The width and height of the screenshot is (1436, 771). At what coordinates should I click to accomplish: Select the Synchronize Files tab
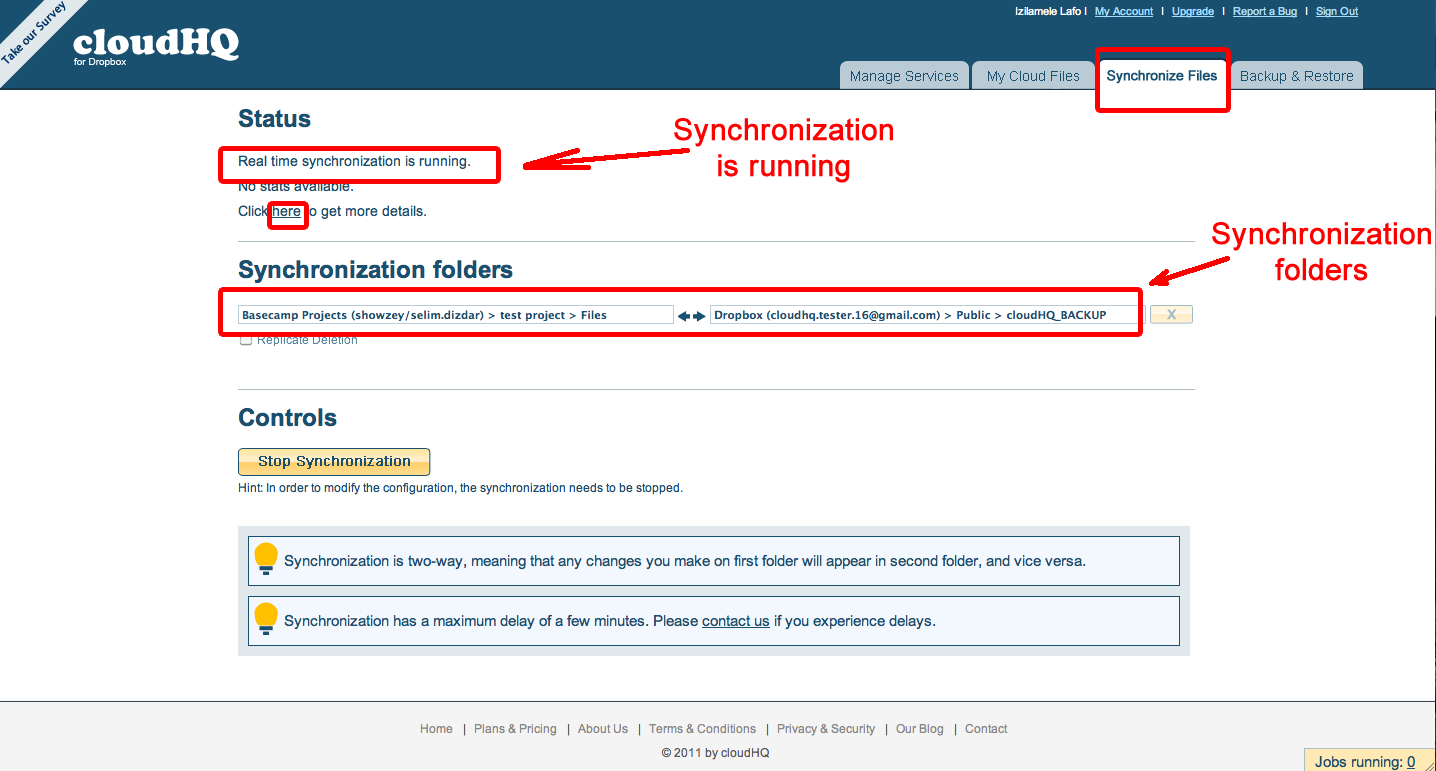[1162, 76]
